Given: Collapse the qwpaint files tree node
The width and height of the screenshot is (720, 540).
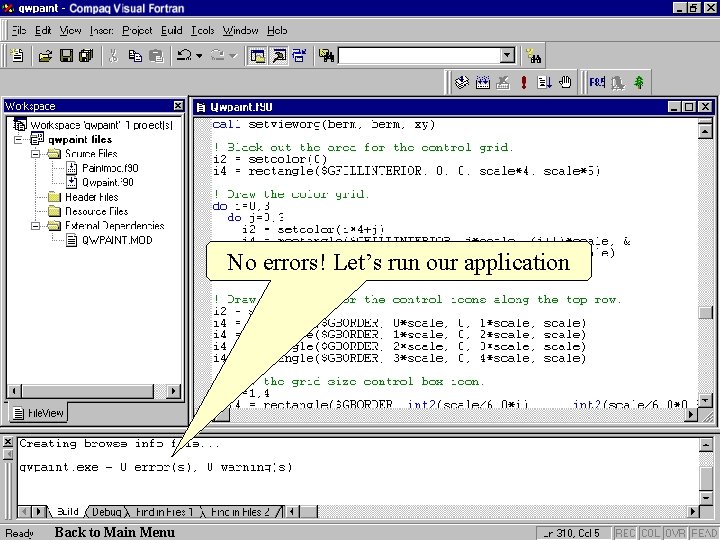Looking at the screenshot, I should coord(18,139).
